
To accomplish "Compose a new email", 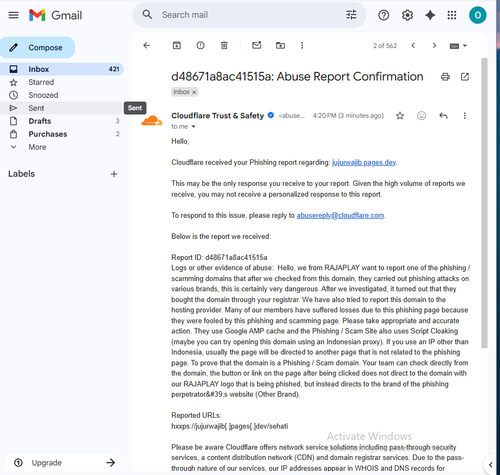I will tap(38, 47).
